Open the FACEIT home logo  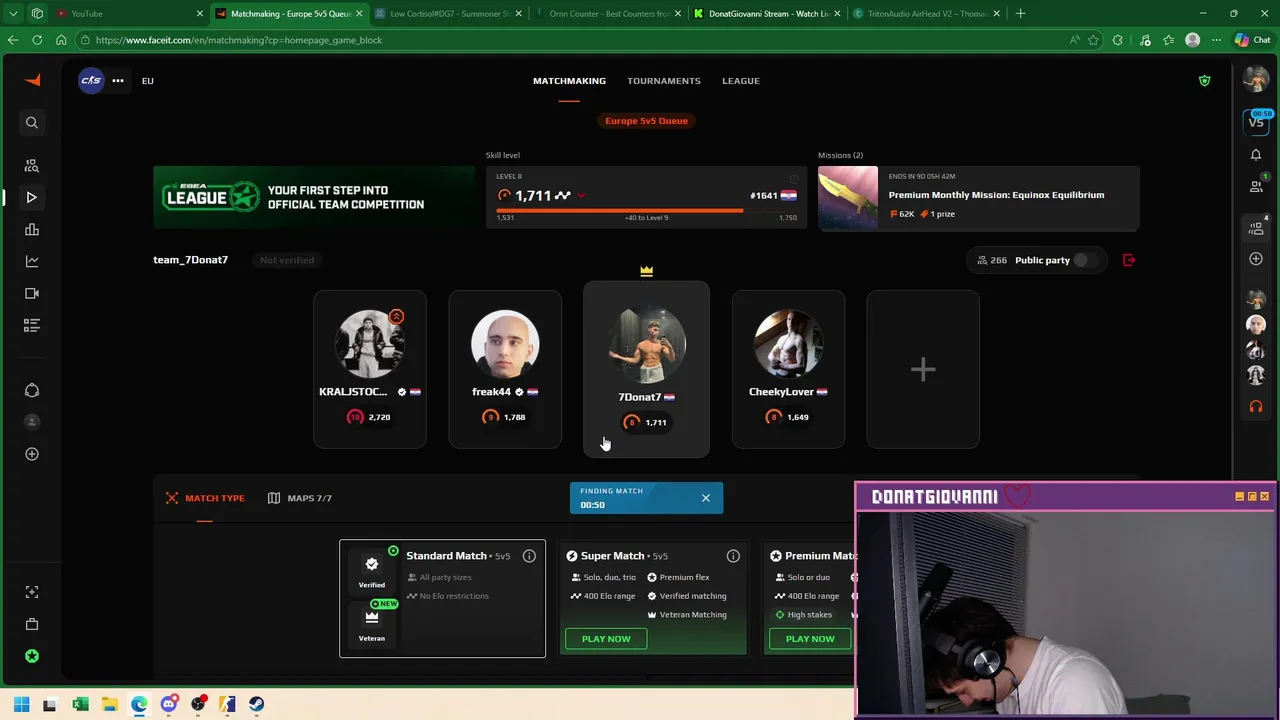[32, 80]
